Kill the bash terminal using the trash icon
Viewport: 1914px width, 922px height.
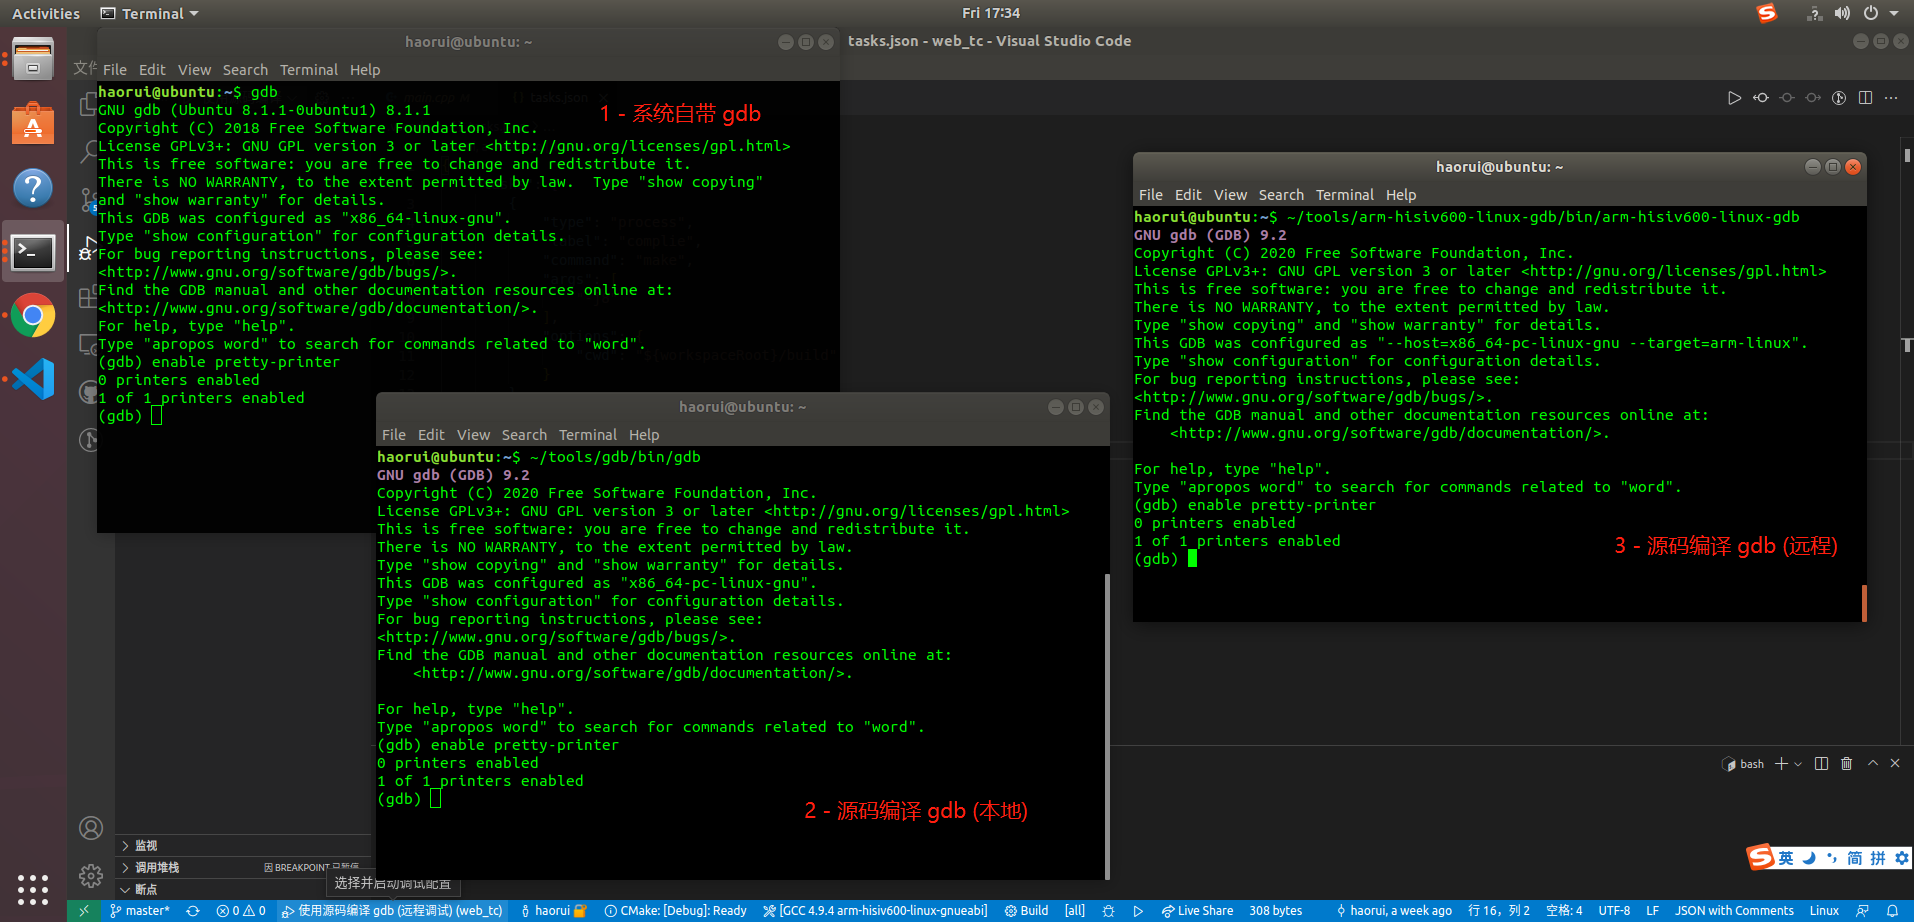pos(1846,763)
